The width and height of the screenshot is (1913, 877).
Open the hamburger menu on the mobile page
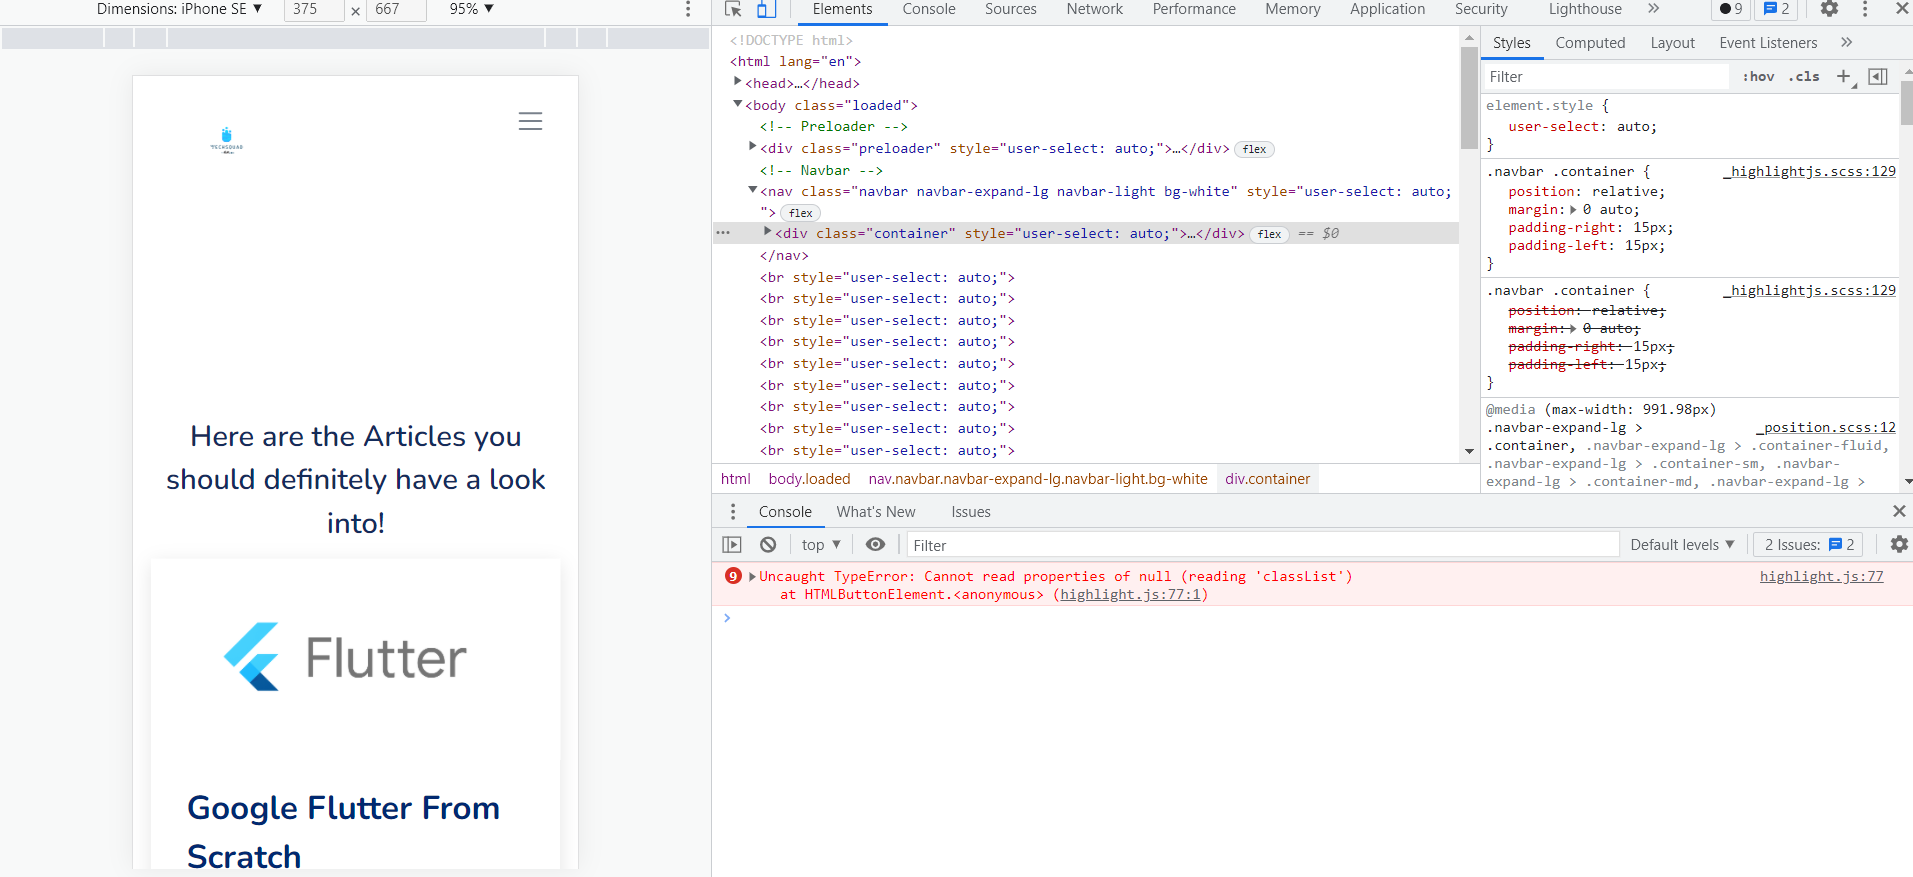tap(530, 121)
